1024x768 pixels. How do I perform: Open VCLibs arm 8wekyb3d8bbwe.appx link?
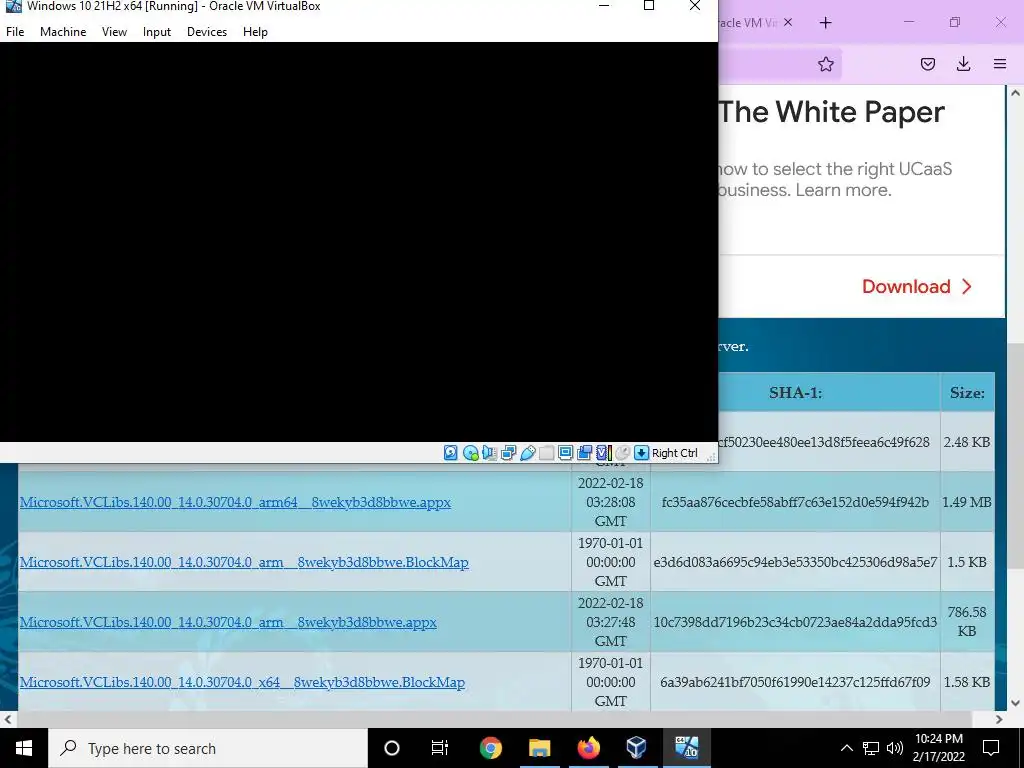point(228,622)
